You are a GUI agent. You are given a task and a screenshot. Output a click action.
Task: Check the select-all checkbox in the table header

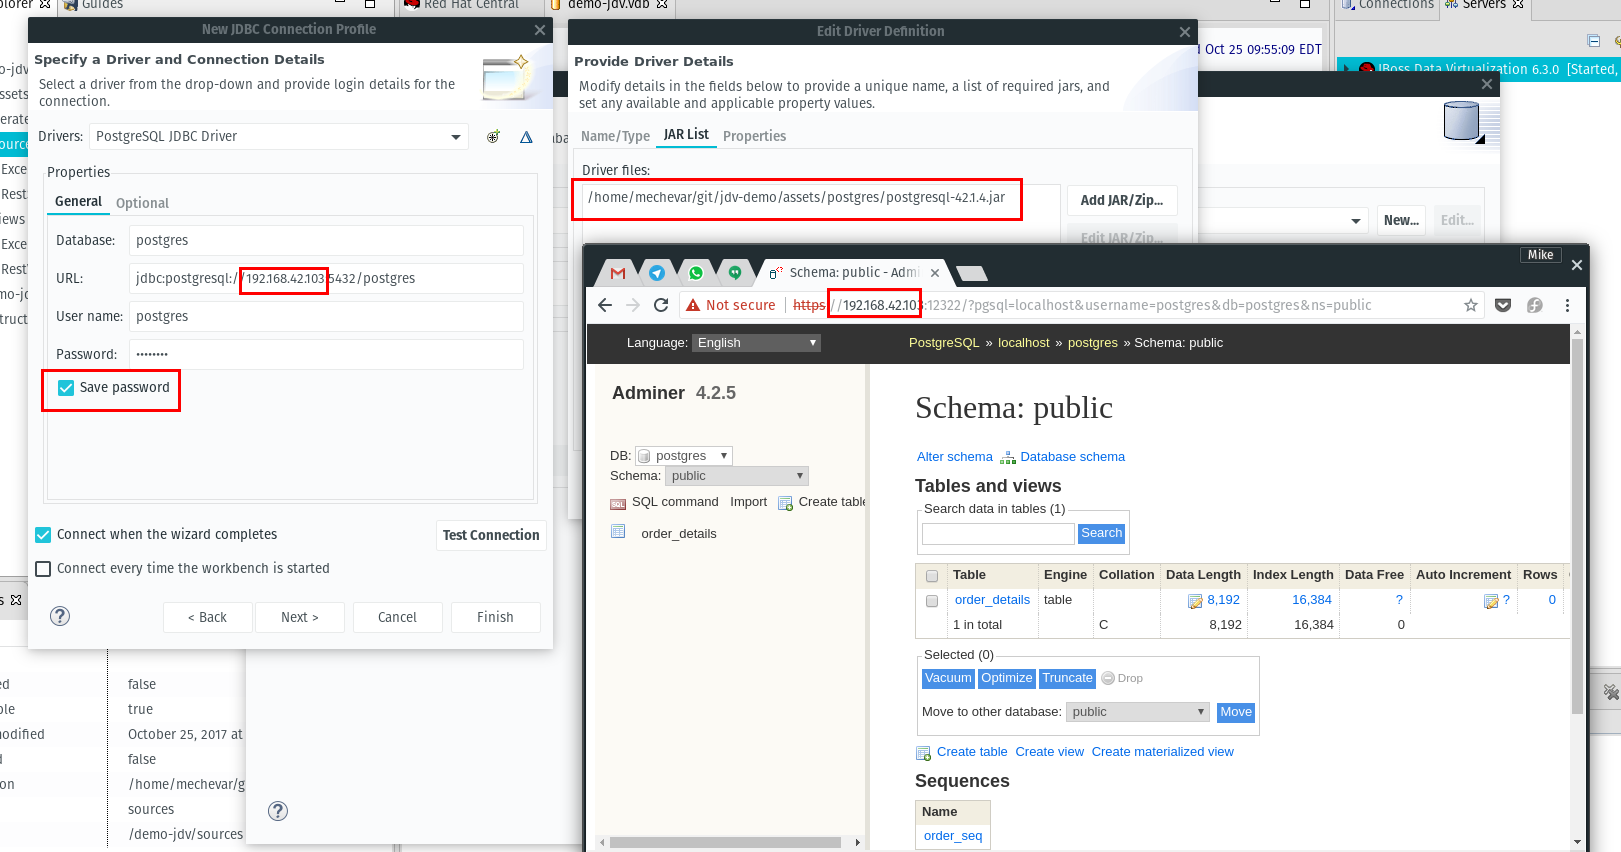tap(932, 576)
